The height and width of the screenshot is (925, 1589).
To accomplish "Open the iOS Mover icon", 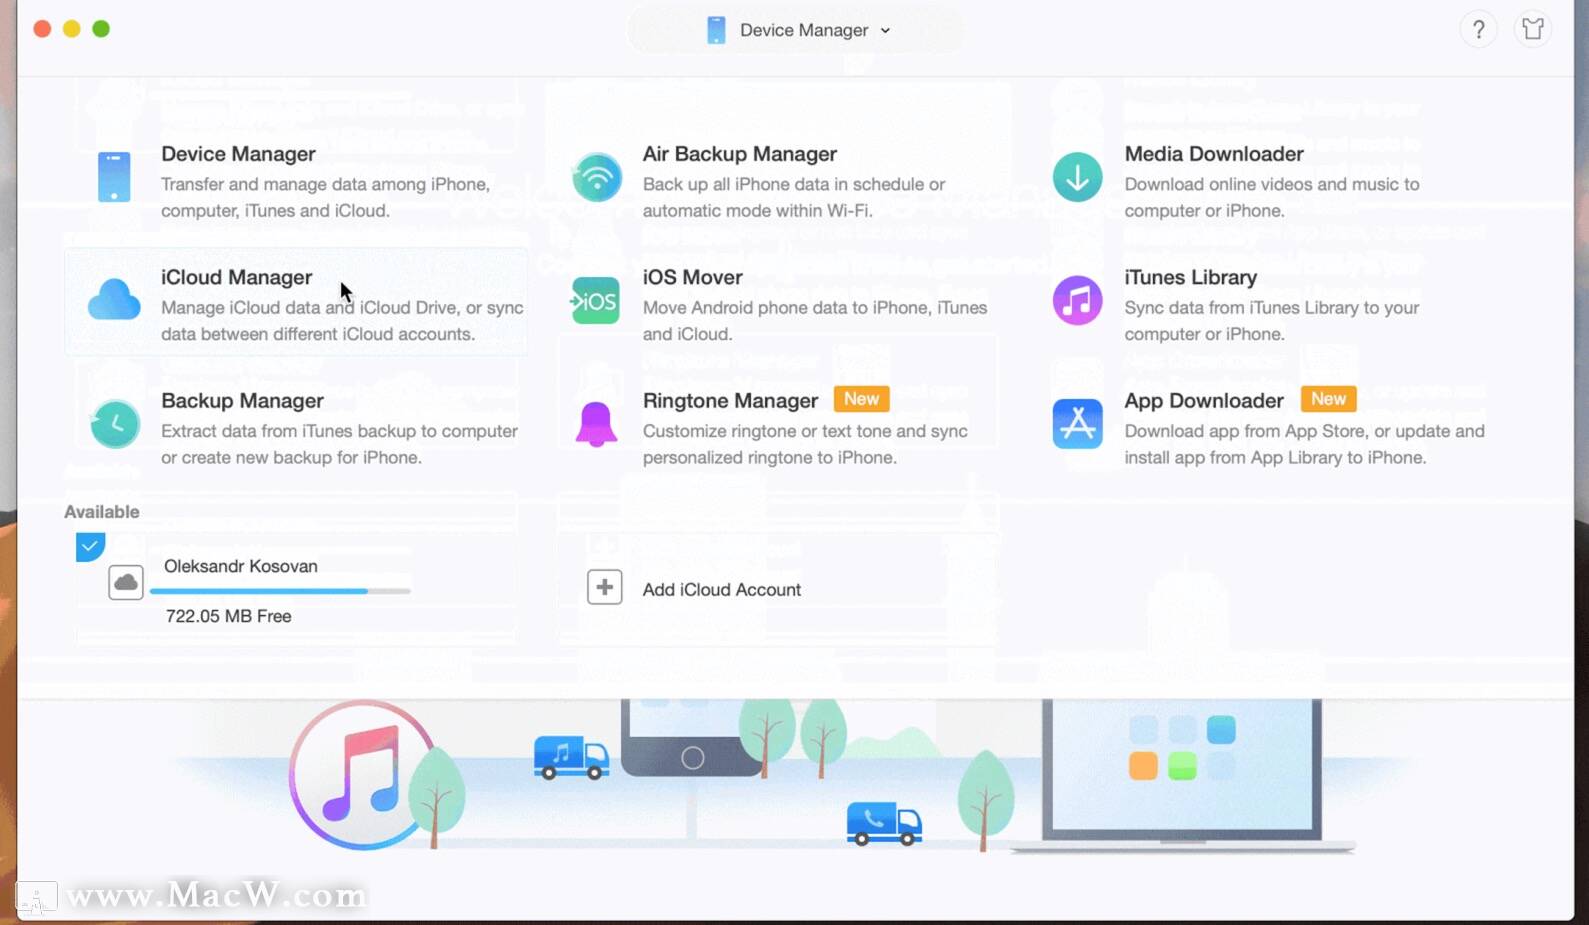I will coord(596,301).
